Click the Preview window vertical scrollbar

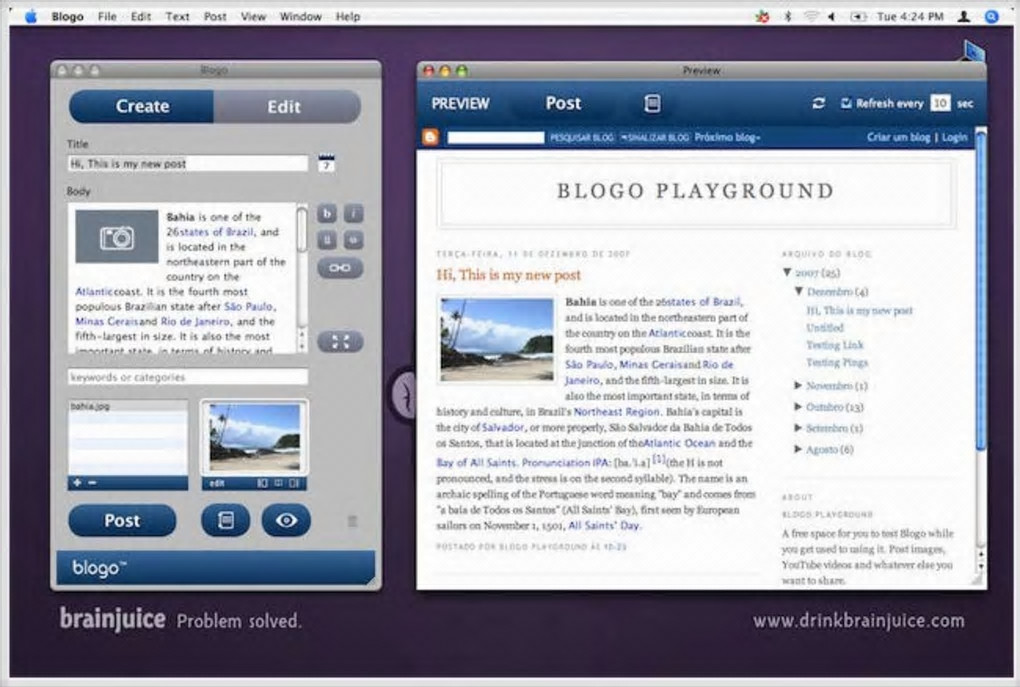(x=981, y=290)
